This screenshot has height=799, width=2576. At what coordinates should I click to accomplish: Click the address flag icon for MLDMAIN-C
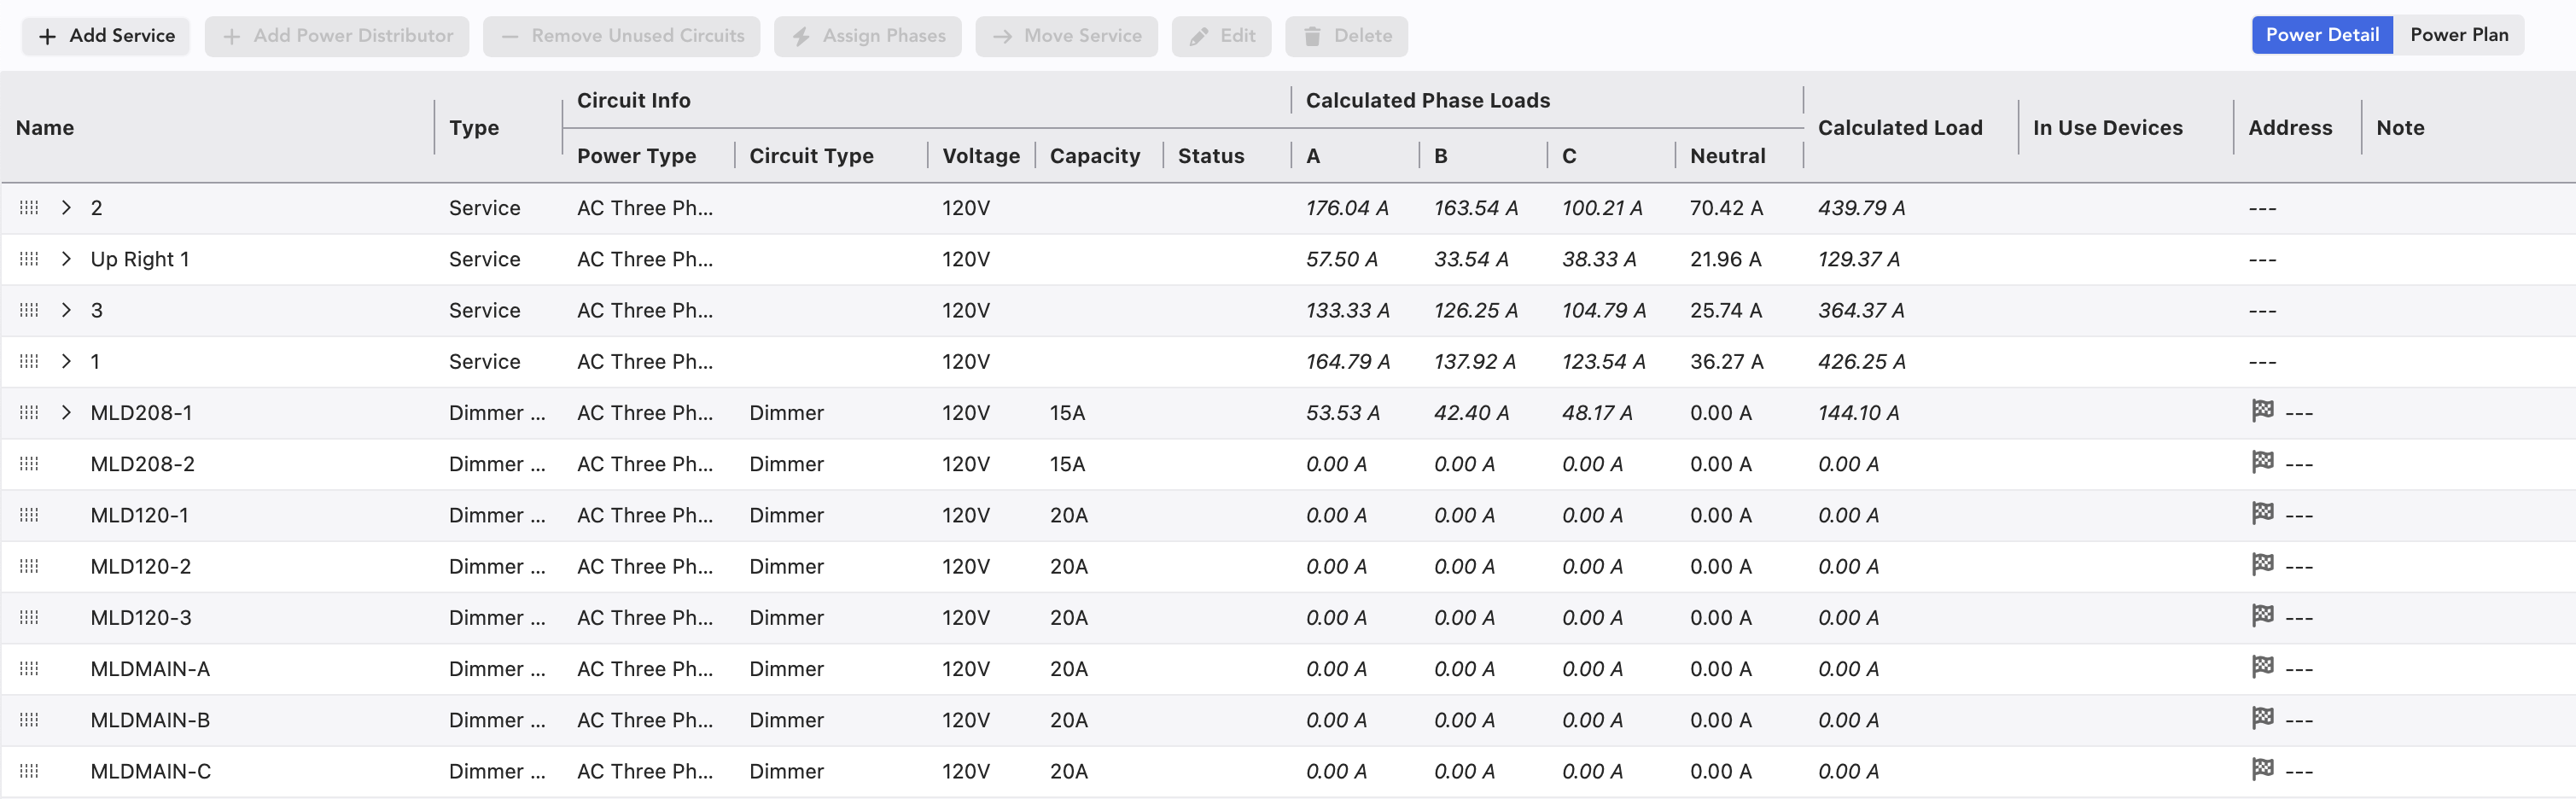[2262, 769]
